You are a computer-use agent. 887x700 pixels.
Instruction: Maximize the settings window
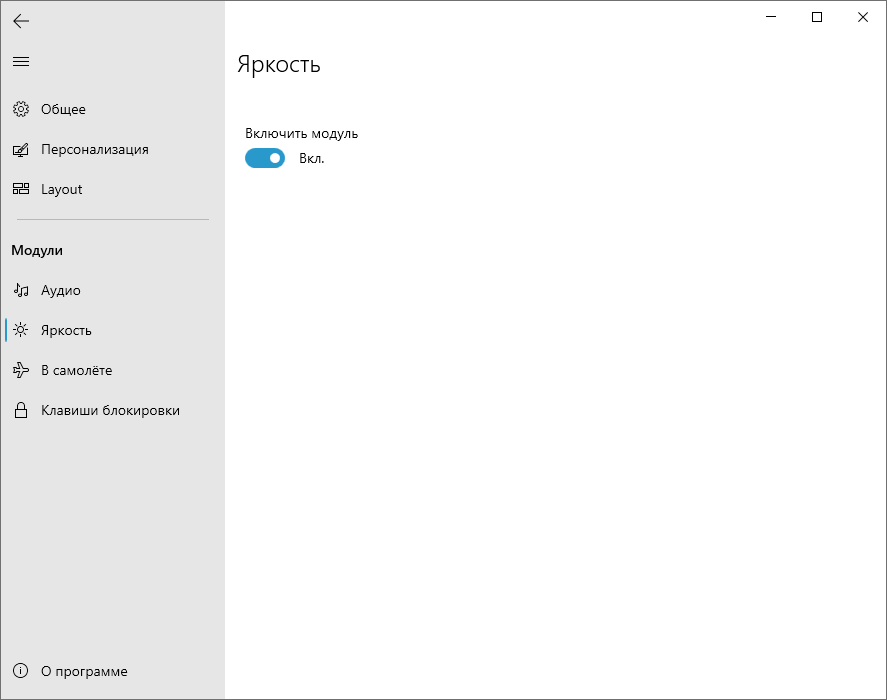817,18
